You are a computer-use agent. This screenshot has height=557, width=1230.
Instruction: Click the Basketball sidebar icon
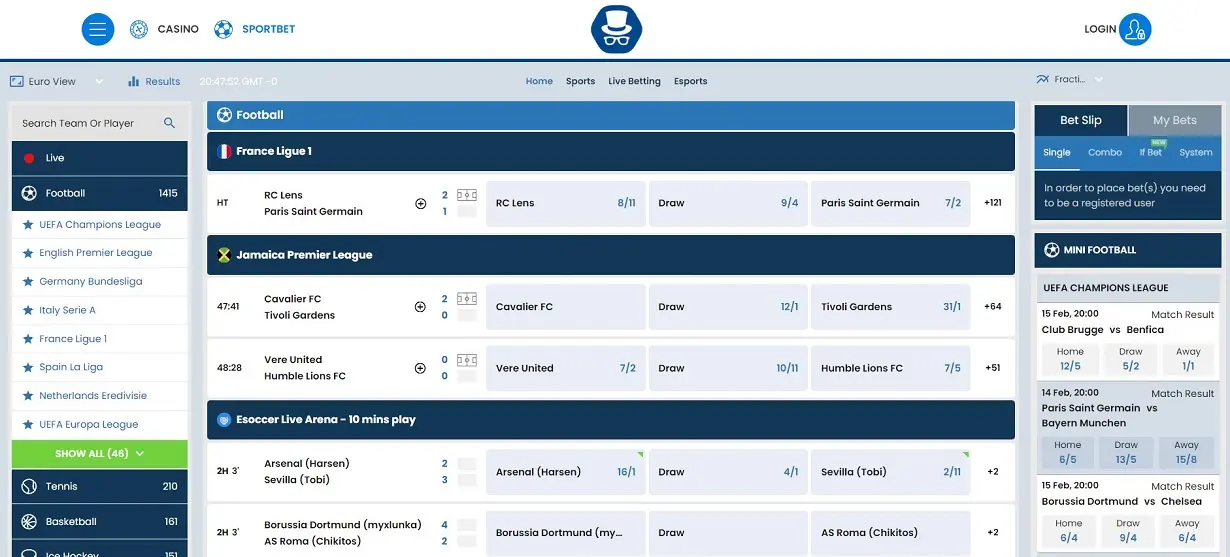(x=29, y=521)
